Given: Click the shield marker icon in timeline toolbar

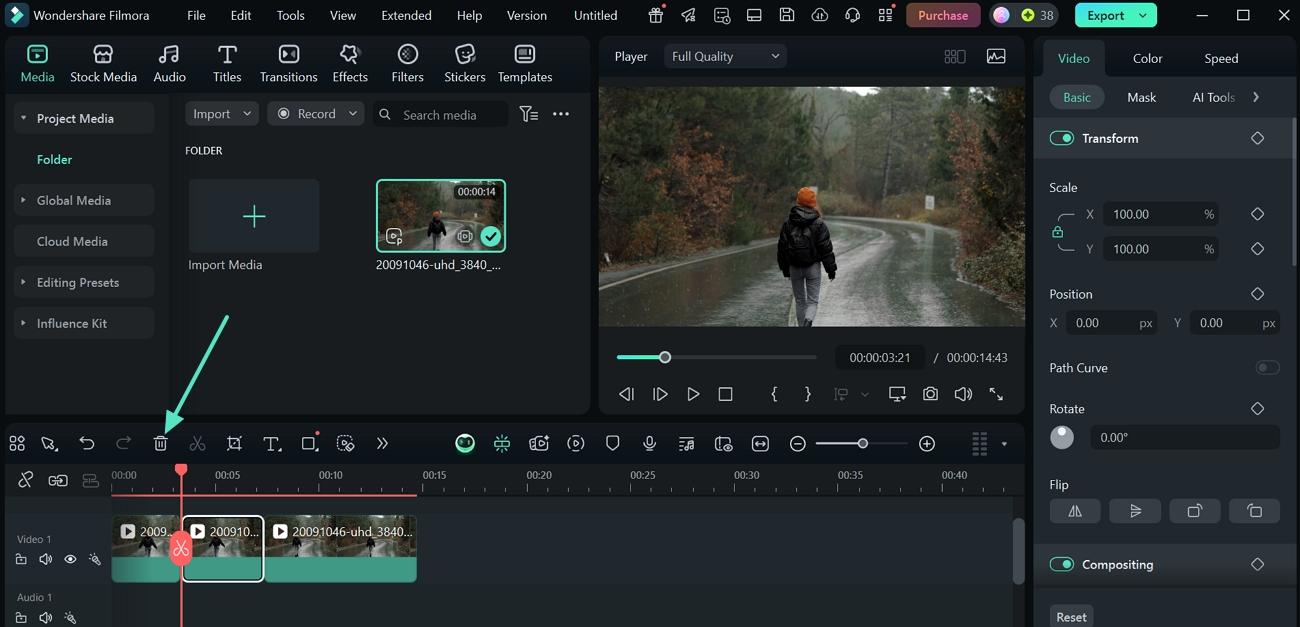Looking at the screenshot, I should click(613, 443).
